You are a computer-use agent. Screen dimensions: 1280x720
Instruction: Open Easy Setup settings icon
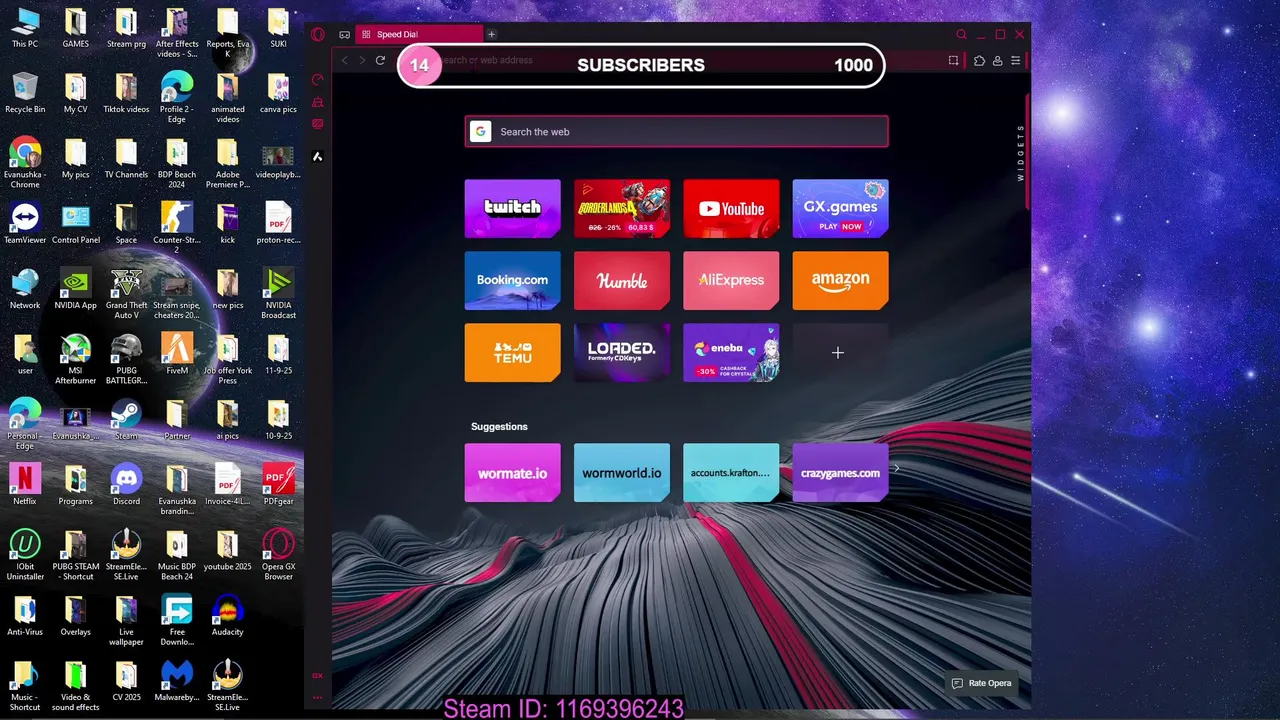(1016, 60)
